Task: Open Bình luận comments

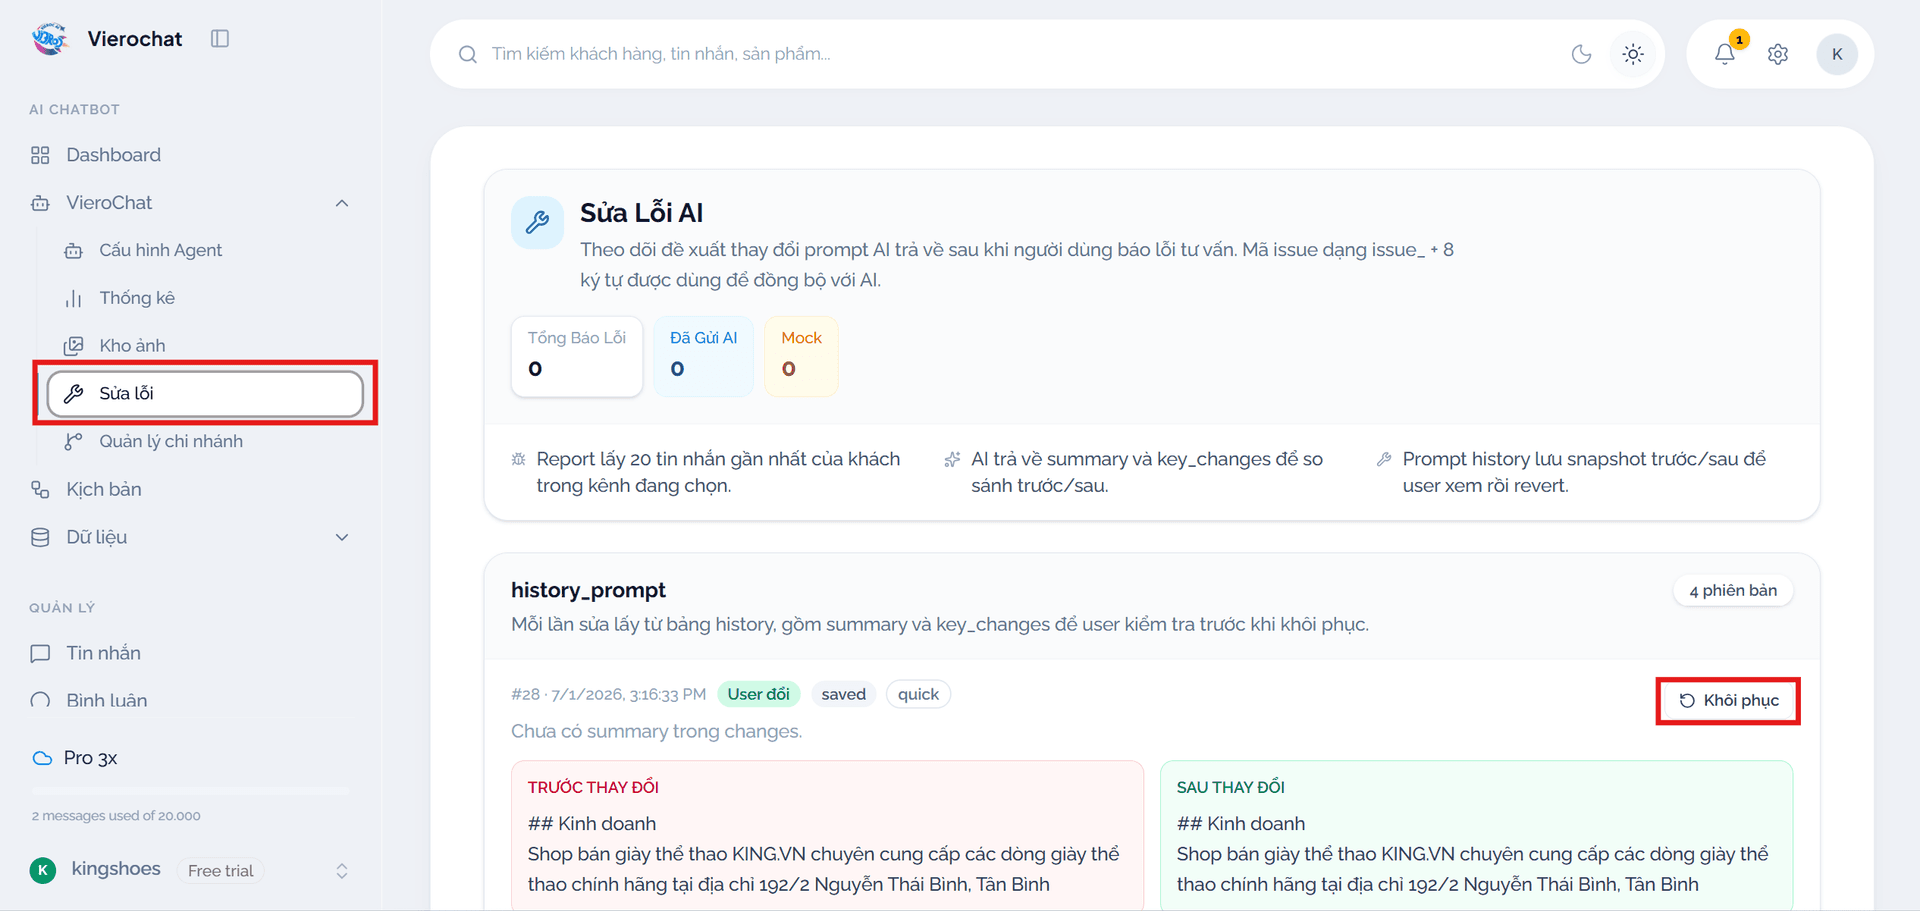Action: [106, 700]
